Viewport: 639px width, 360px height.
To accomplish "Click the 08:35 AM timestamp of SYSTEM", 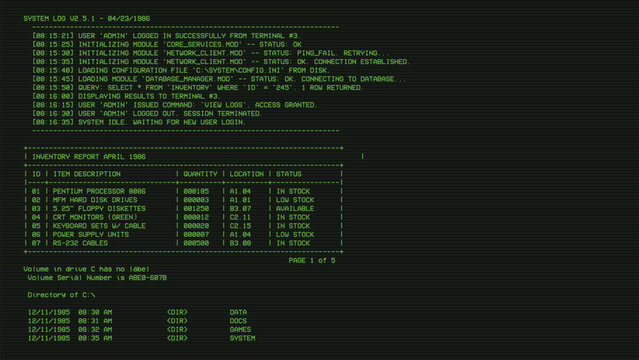I will [95, 338].
